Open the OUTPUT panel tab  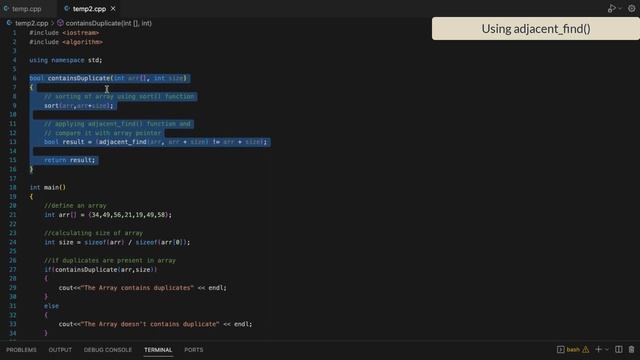pos(60,350)
